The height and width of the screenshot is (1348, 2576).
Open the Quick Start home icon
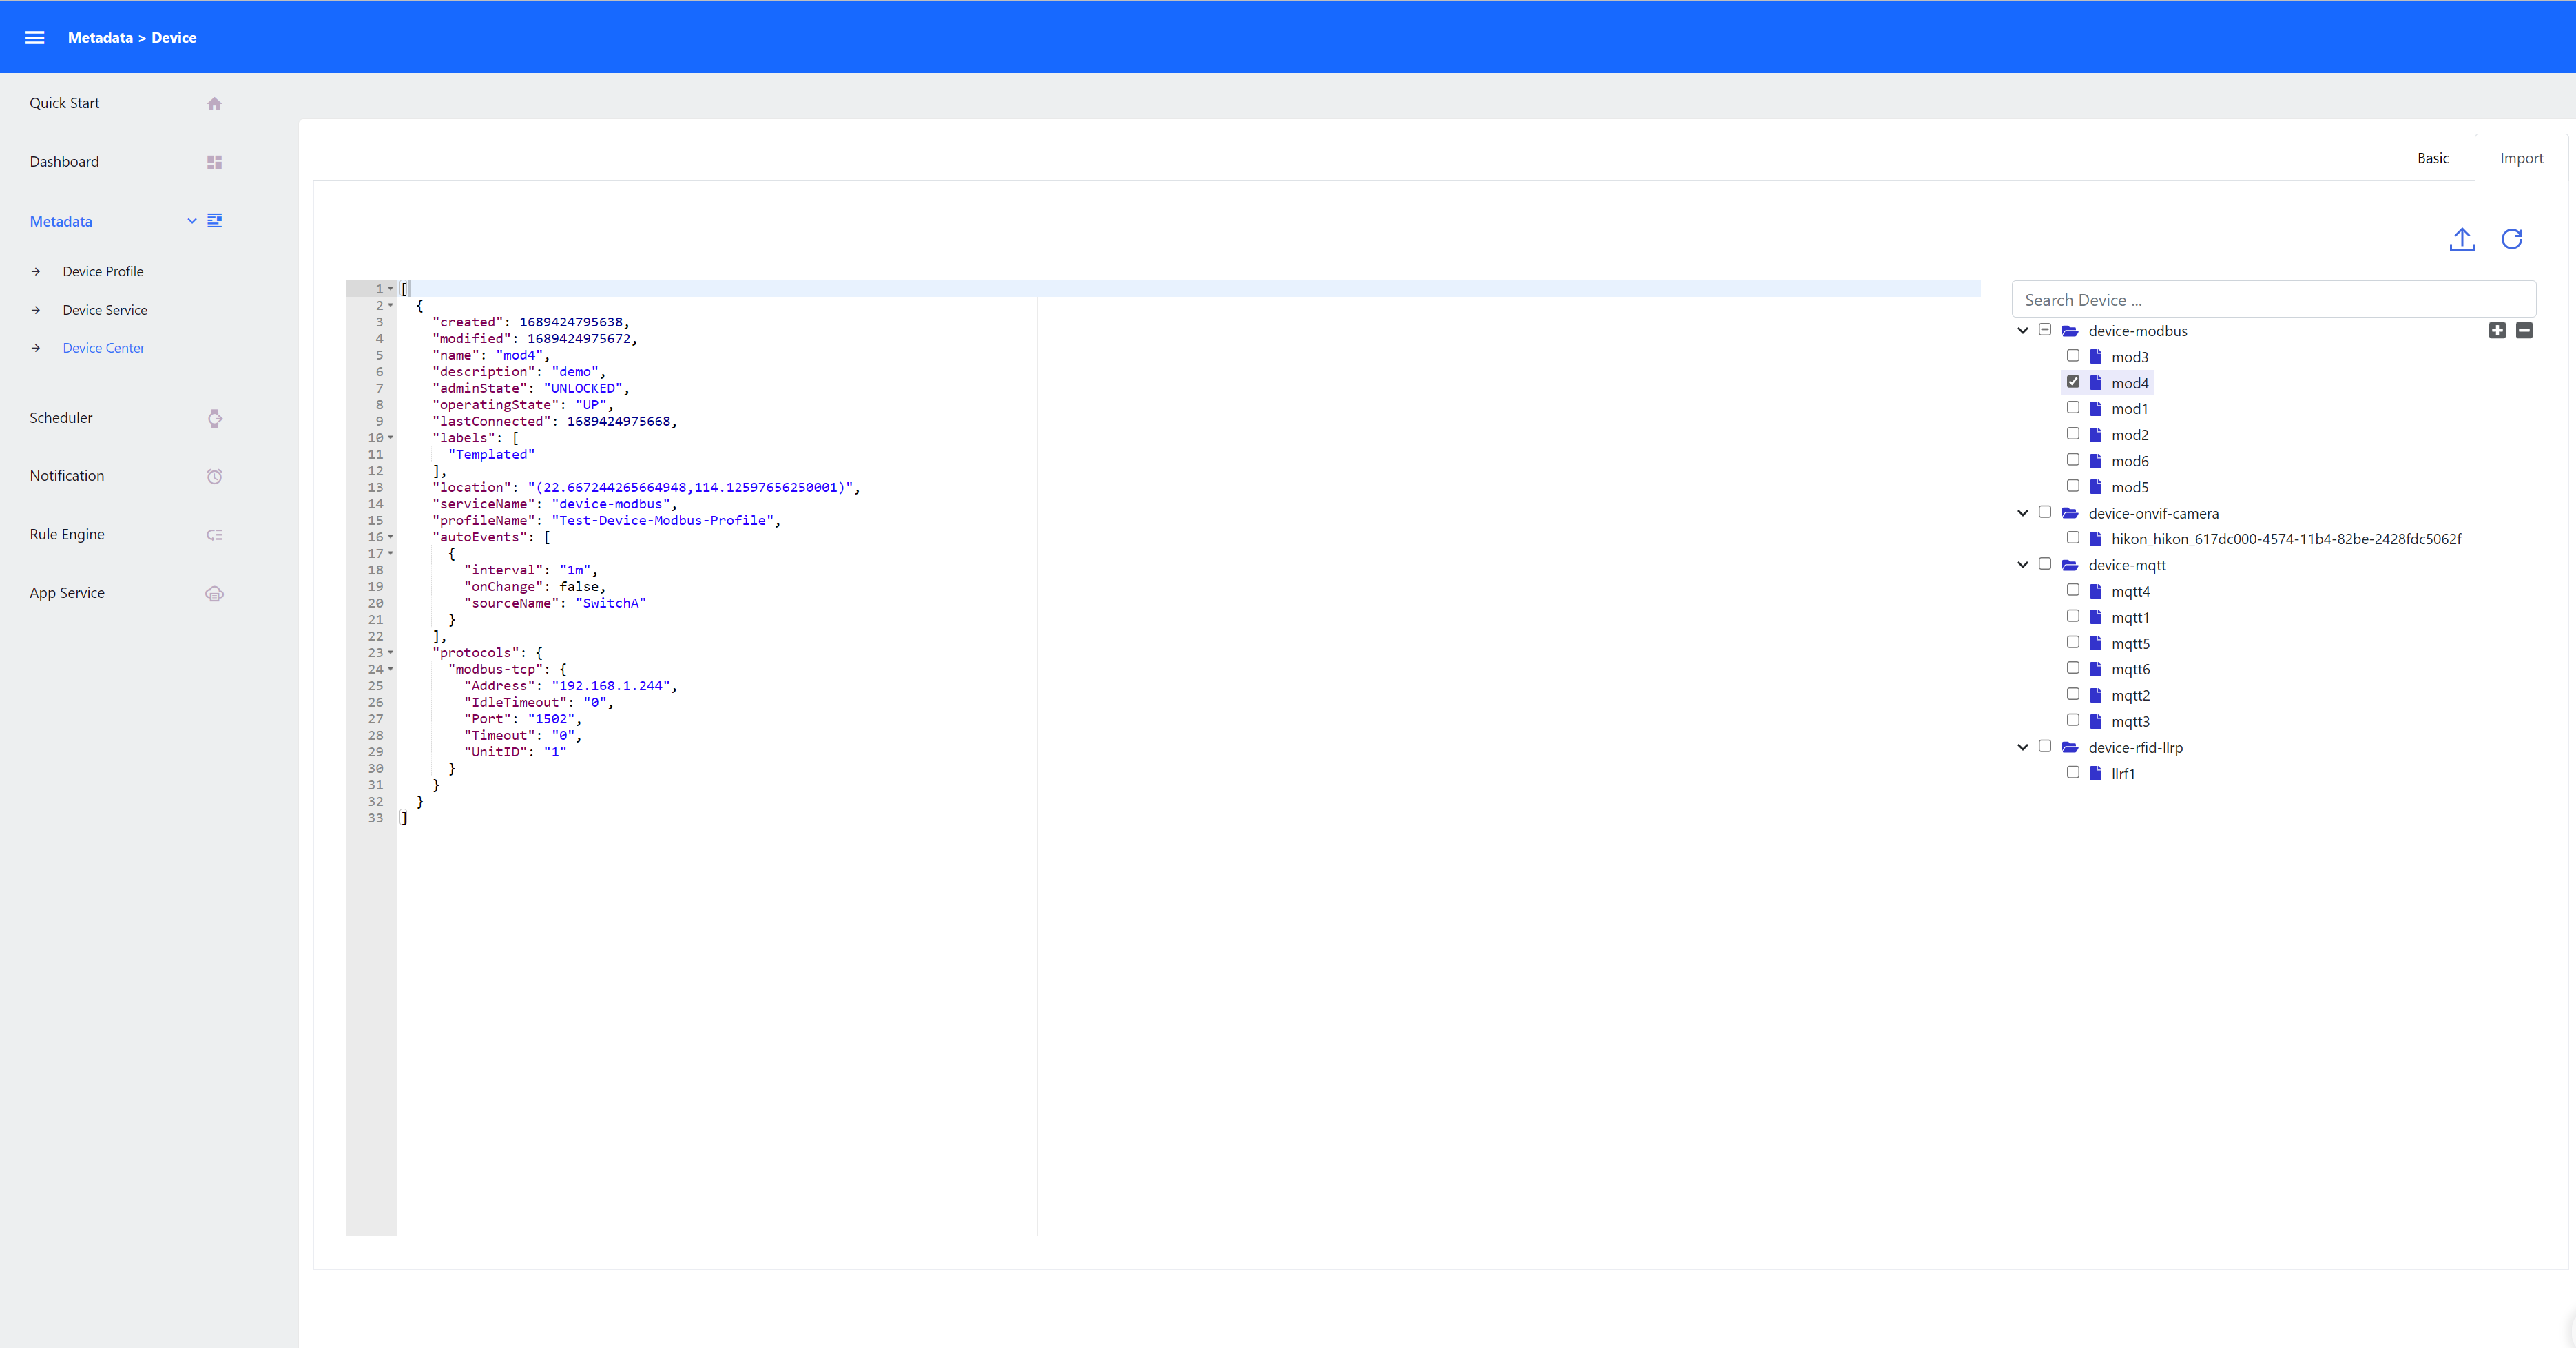[x=215, y=103]
